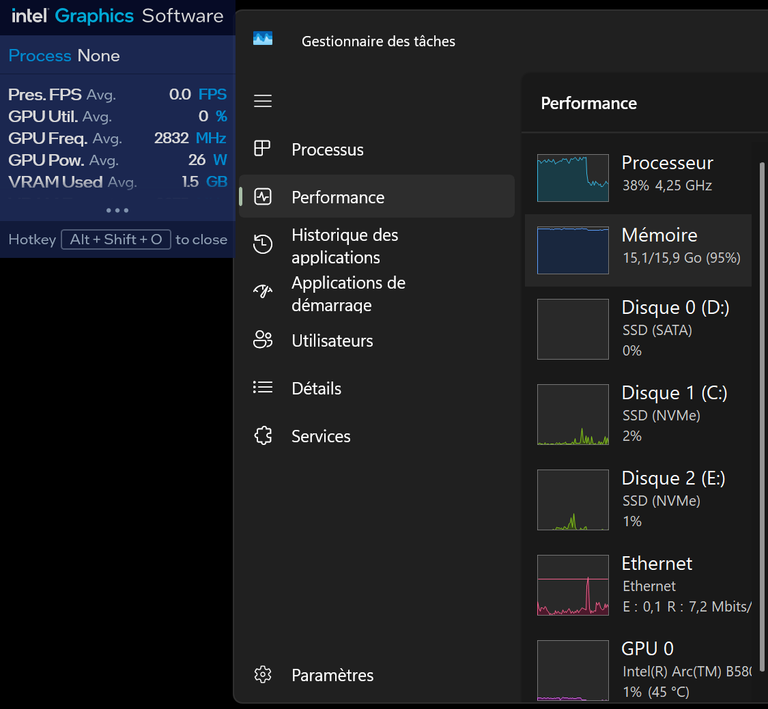Click Disque 1 (C:) title text
The image size is (768, 709).
pos(674,393)
